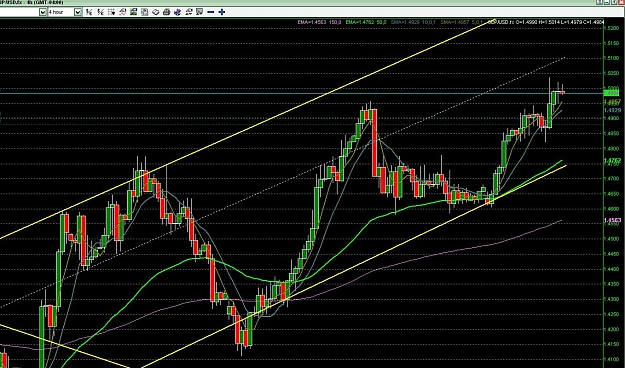Open the symbol dropdown arrow left of 4 hour
This screenshot has height=368, width=625.
pyautogui.click(x=43, y=12)
